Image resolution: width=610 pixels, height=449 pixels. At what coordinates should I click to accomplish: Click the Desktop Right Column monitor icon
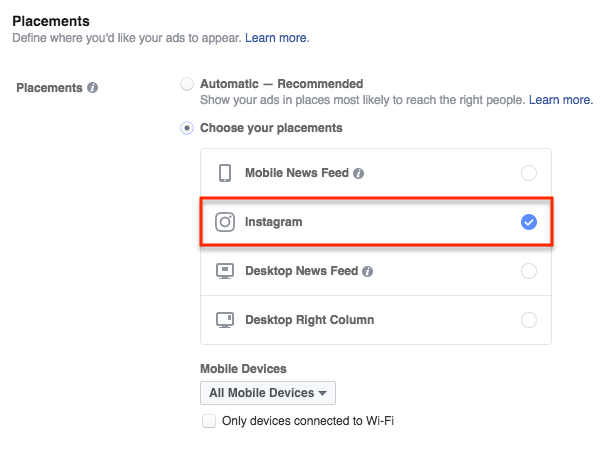point(225,320)
